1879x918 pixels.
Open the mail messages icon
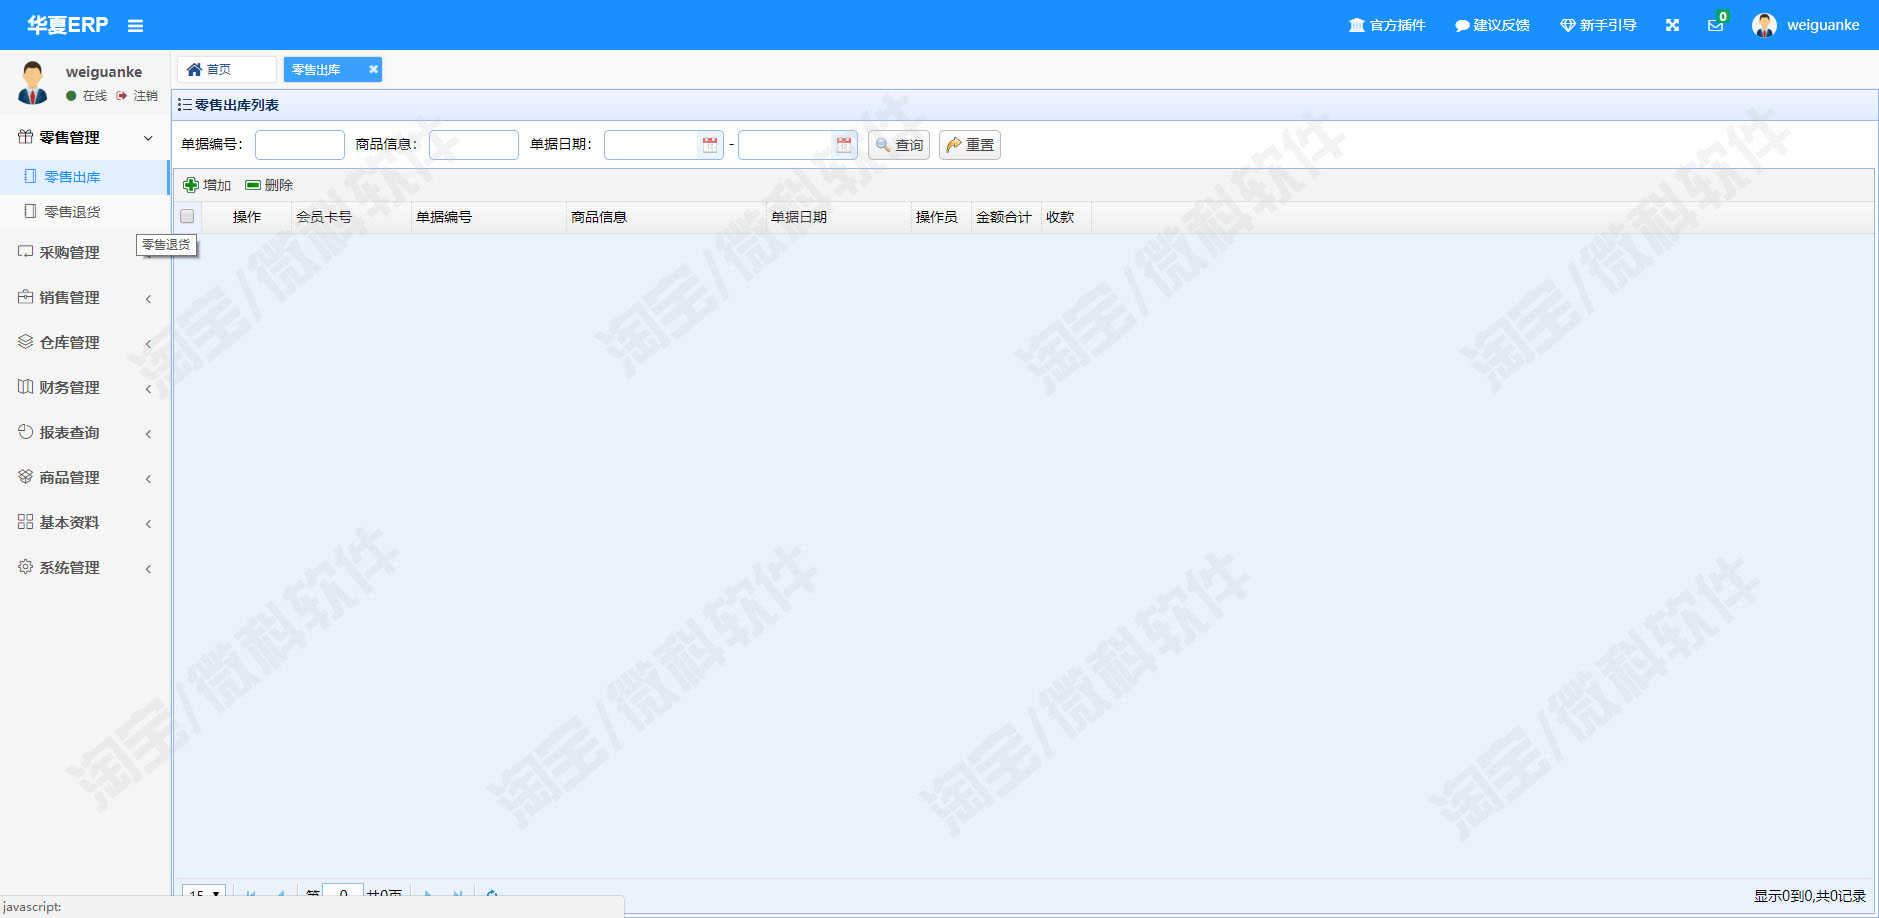(1716, 25)
